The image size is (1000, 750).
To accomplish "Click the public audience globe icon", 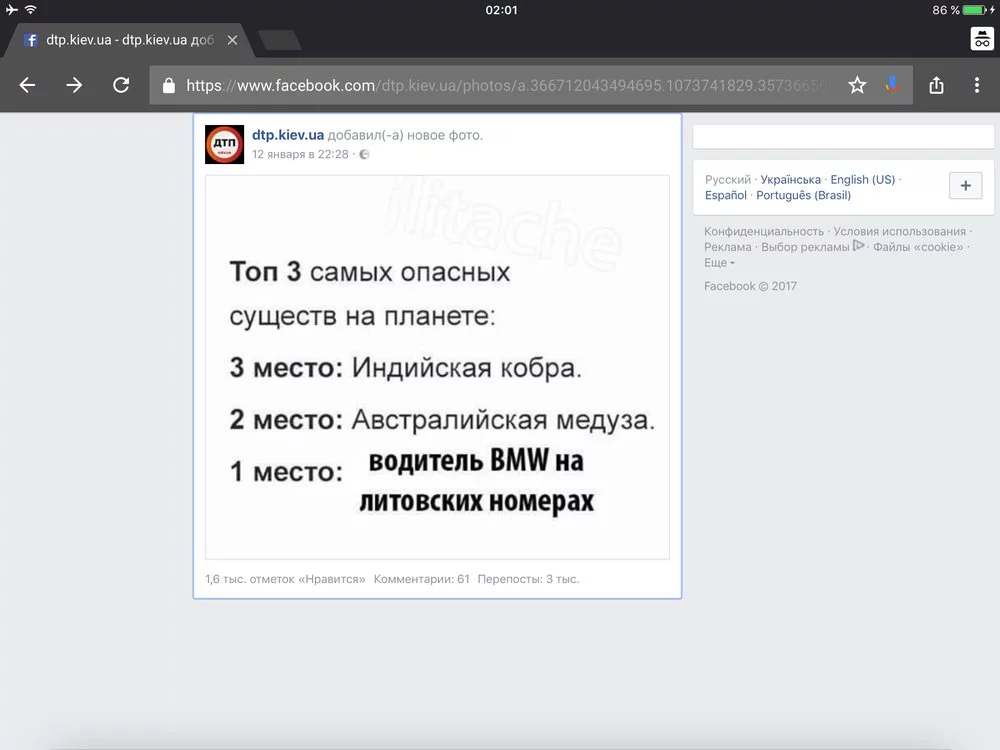I will pyautogui.click(x=364, y=154).
